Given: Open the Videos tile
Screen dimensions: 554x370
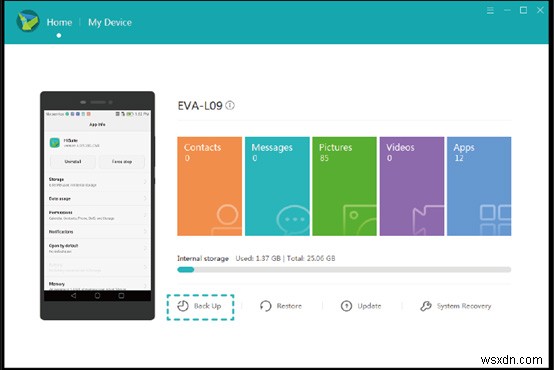Looking at the screenshot, I should pos(412,186).
